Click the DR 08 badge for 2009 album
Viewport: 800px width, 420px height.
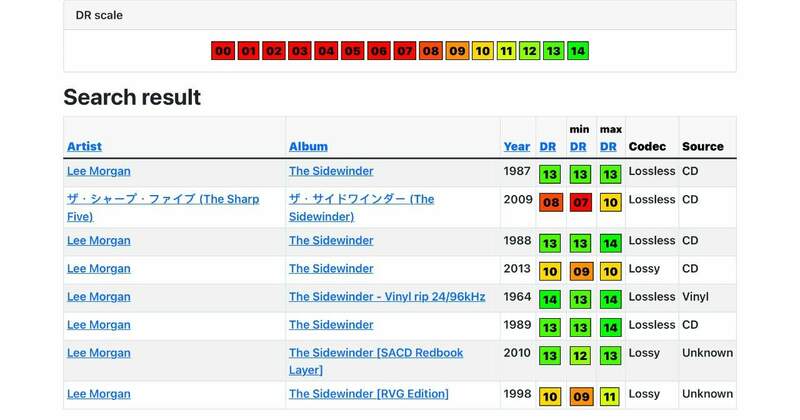pos(549,203)
